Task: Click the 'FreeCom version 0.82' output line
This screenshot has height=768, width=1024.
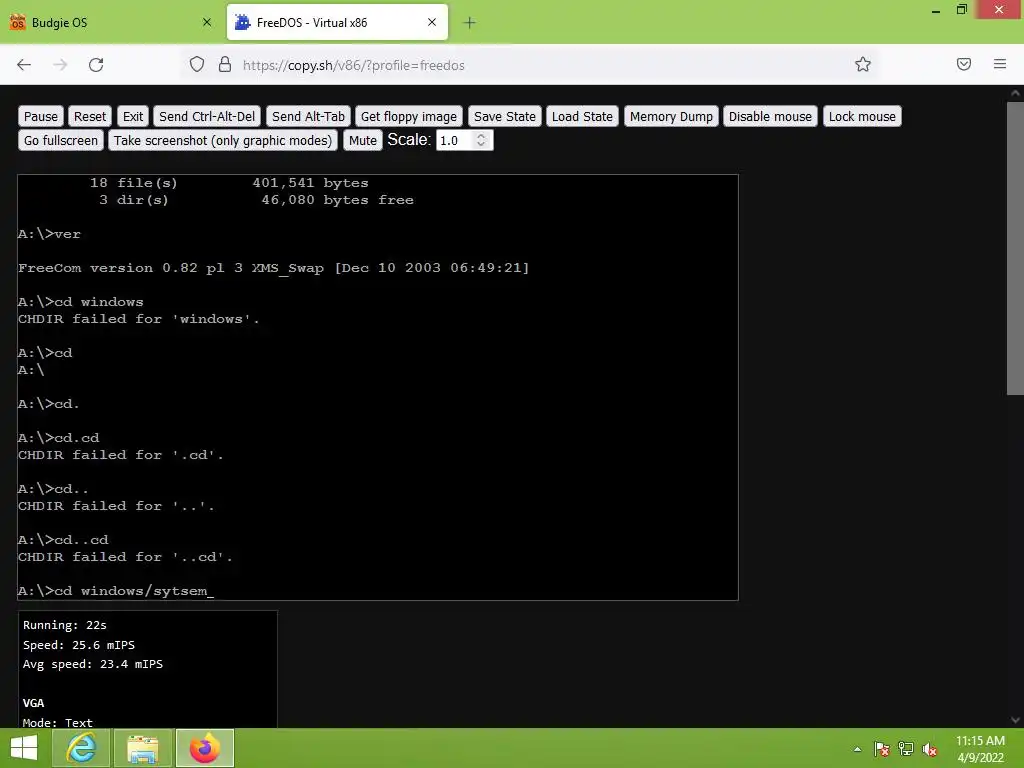Action: (x=274, y=268)
